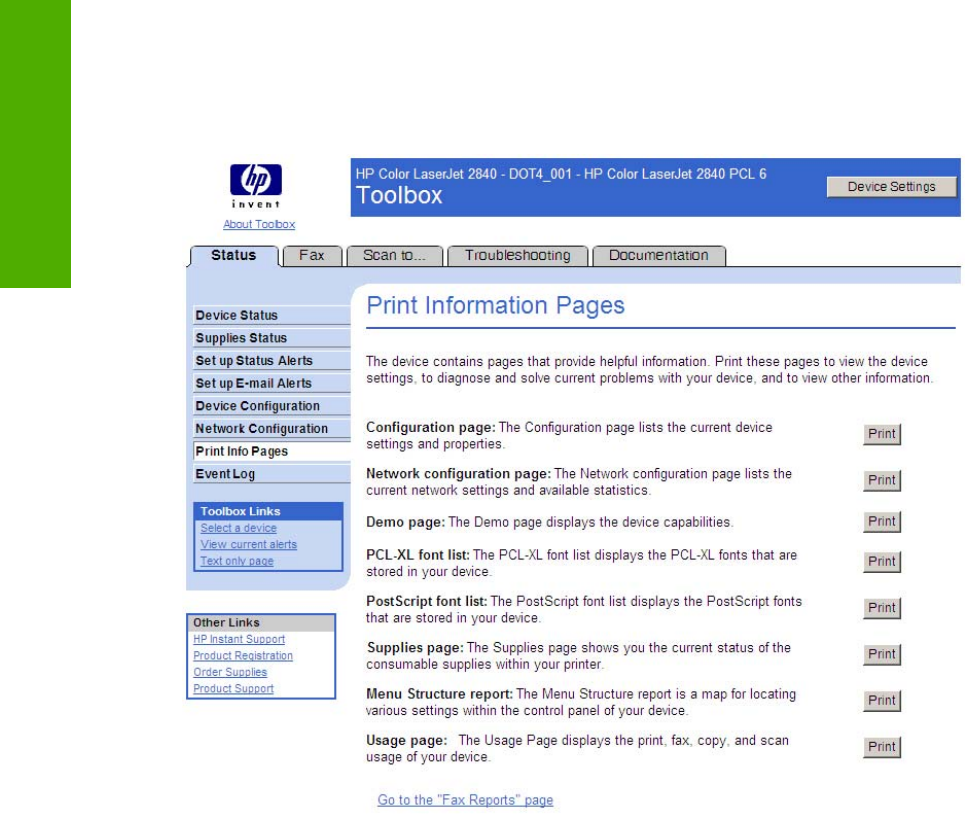Print the Configuration page
The width and height of the screenshot is (965, 818).
881,434
